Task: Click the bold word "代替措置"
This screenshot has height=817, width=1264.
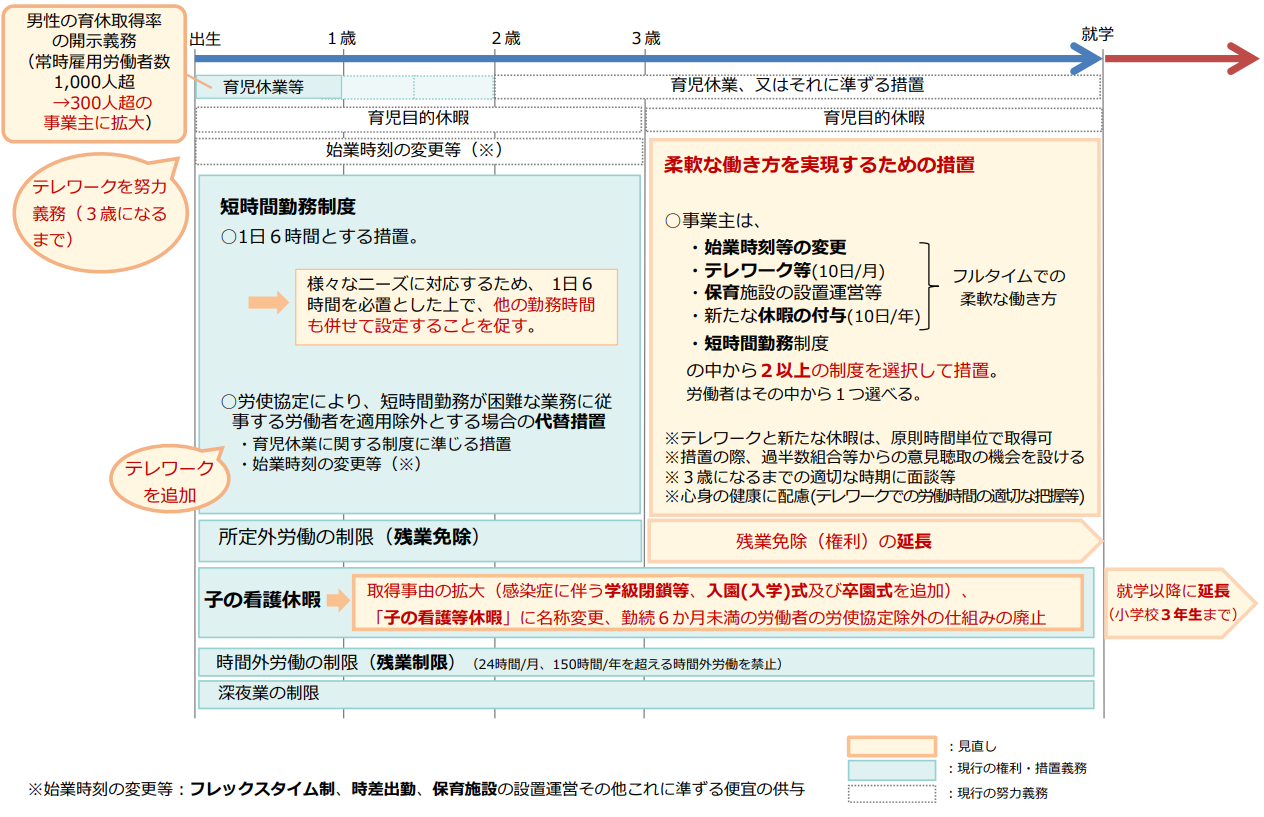Action: click(x=572, y=421)
